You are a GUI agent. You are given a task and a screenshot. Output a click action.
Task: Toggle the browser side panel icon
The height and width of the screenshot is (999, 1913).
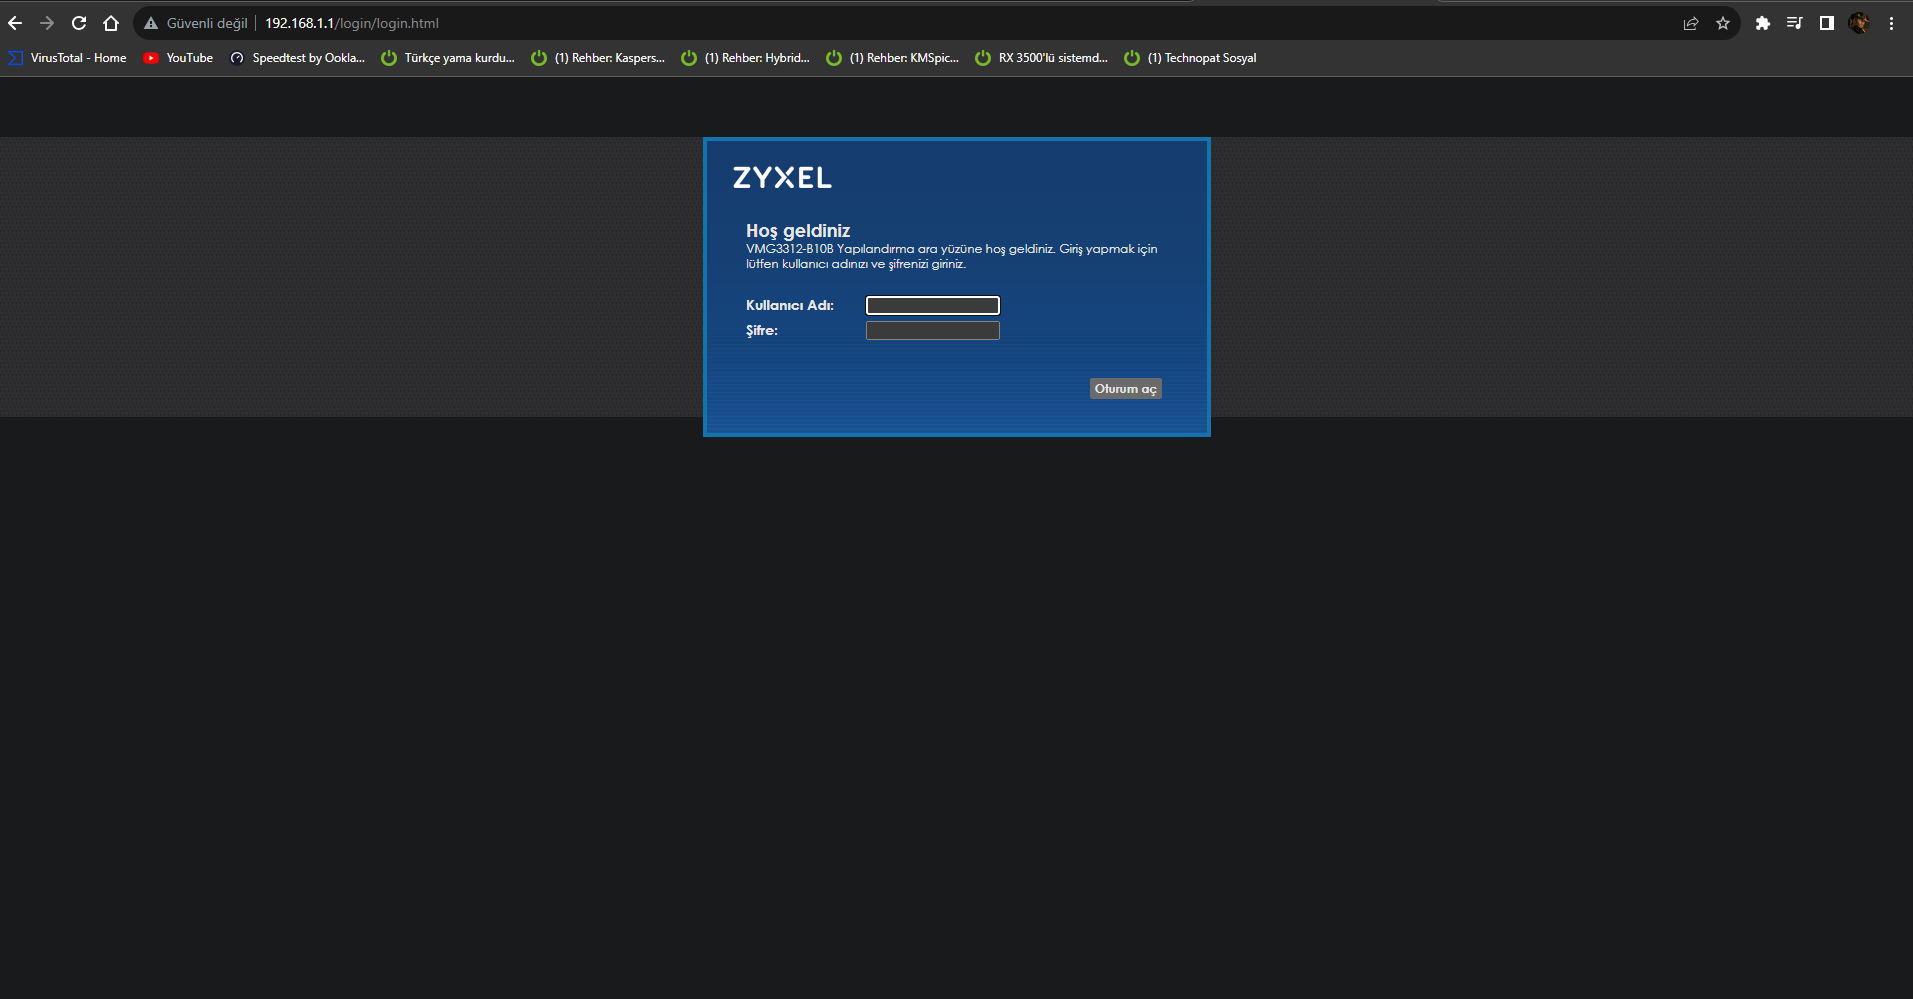tap(1827, 23)
